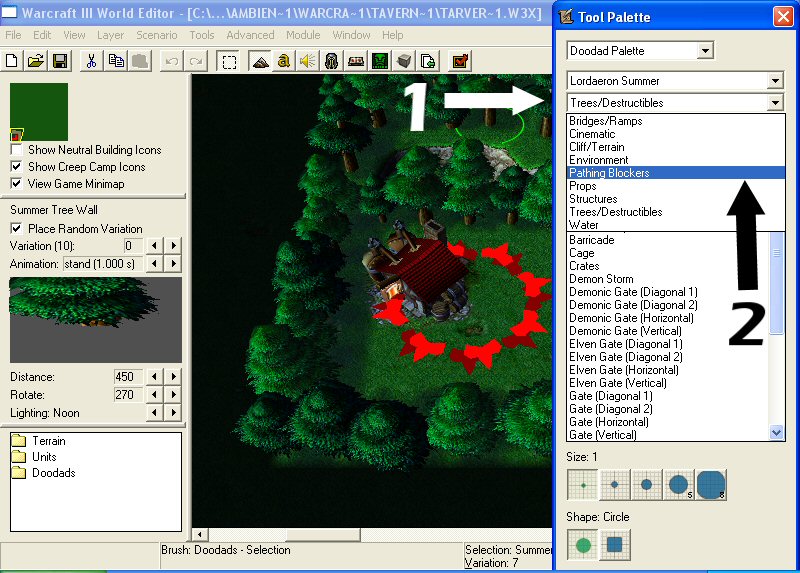Image resolution: width=800 pixels, height=573 pixels.
Task: Open the Doodads folder in tree
Action: point(54,473)
